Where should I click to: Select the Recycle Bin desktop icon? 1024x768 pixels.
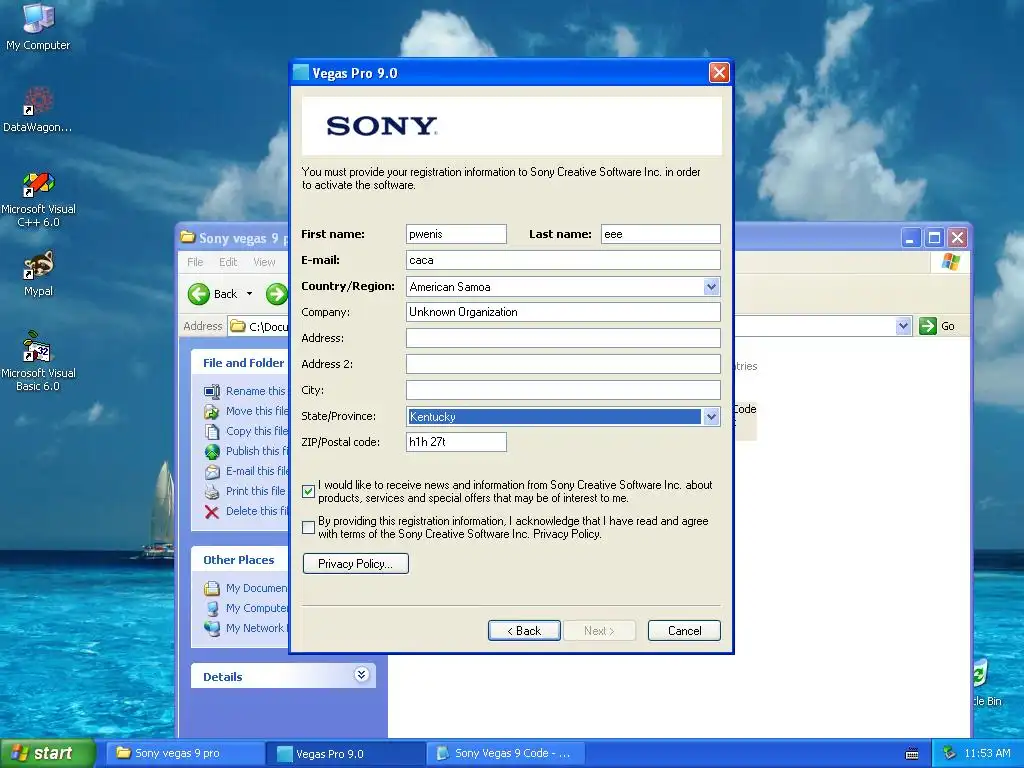(x=987, y=684)
